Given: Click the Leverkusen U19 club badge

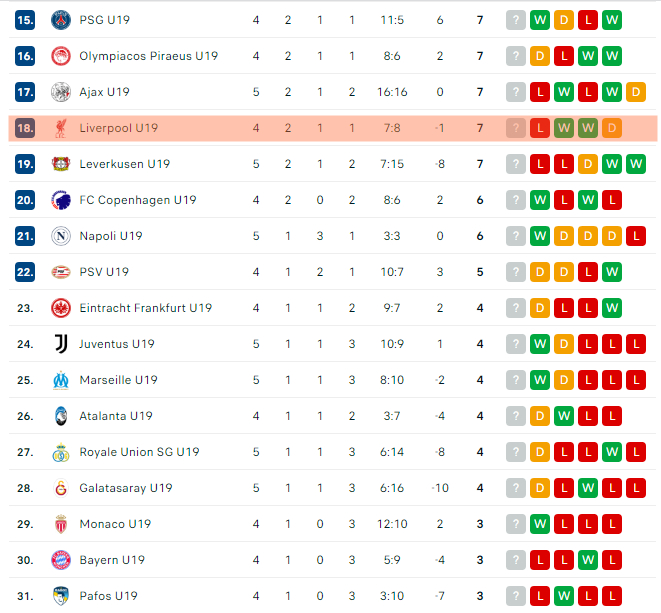Looking at the screenshot, I should point(60,164).
